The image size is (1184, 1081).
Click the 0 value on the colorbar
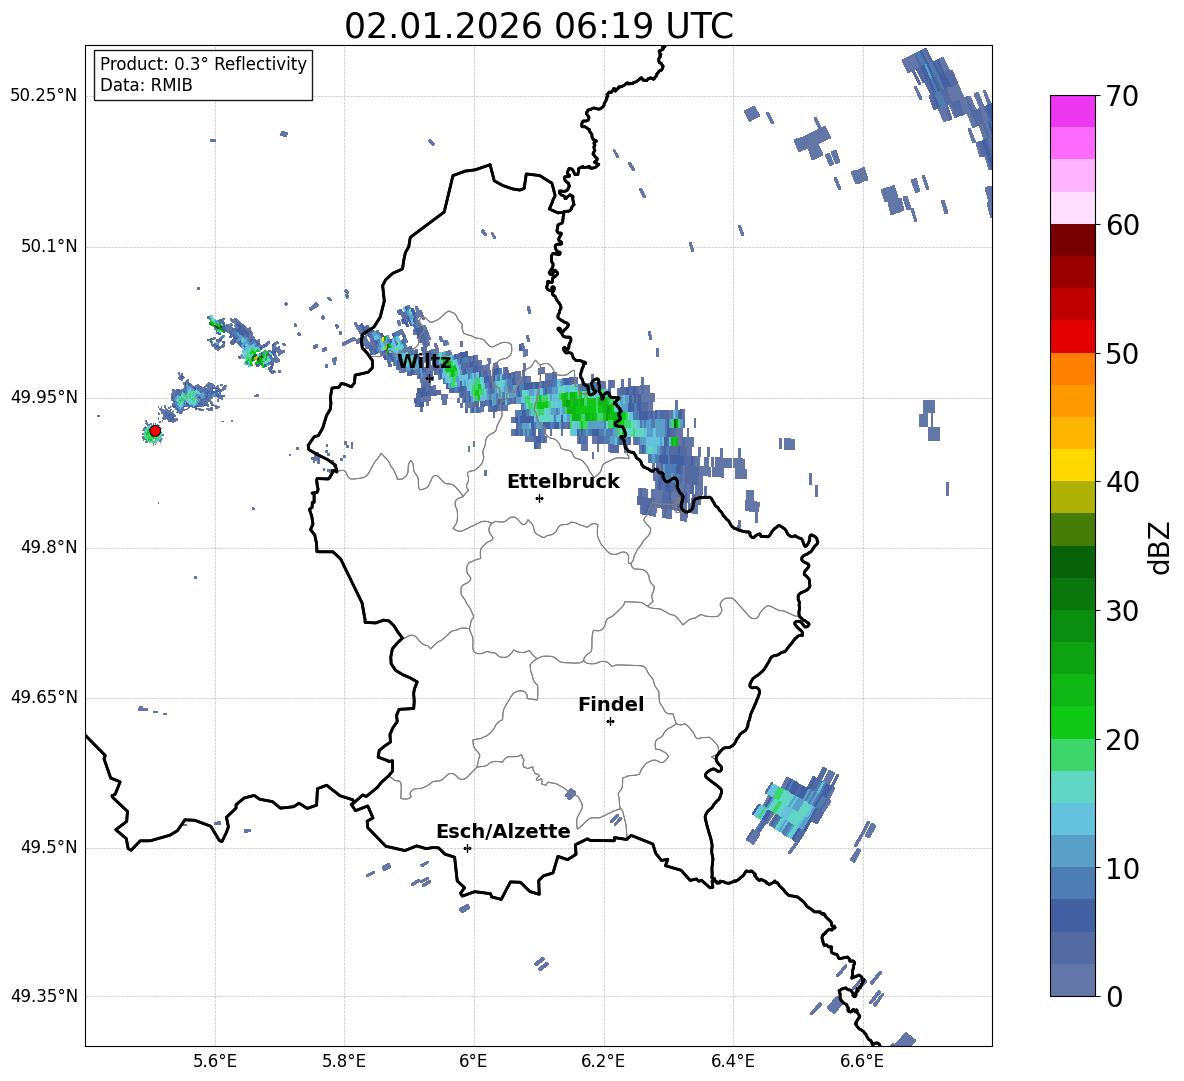[x=1115, y=996]
